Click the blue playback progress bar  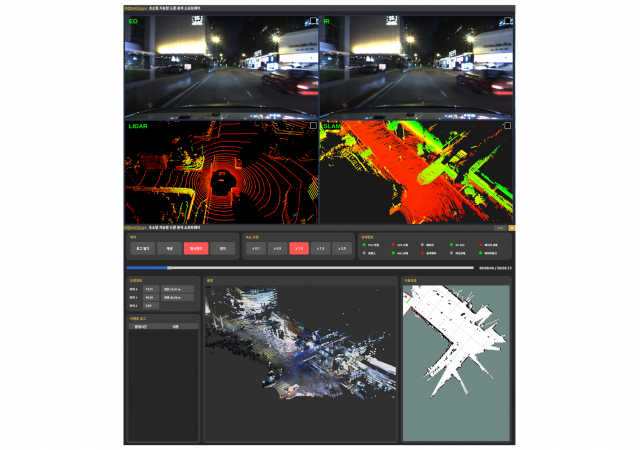[x=148, y=268]
